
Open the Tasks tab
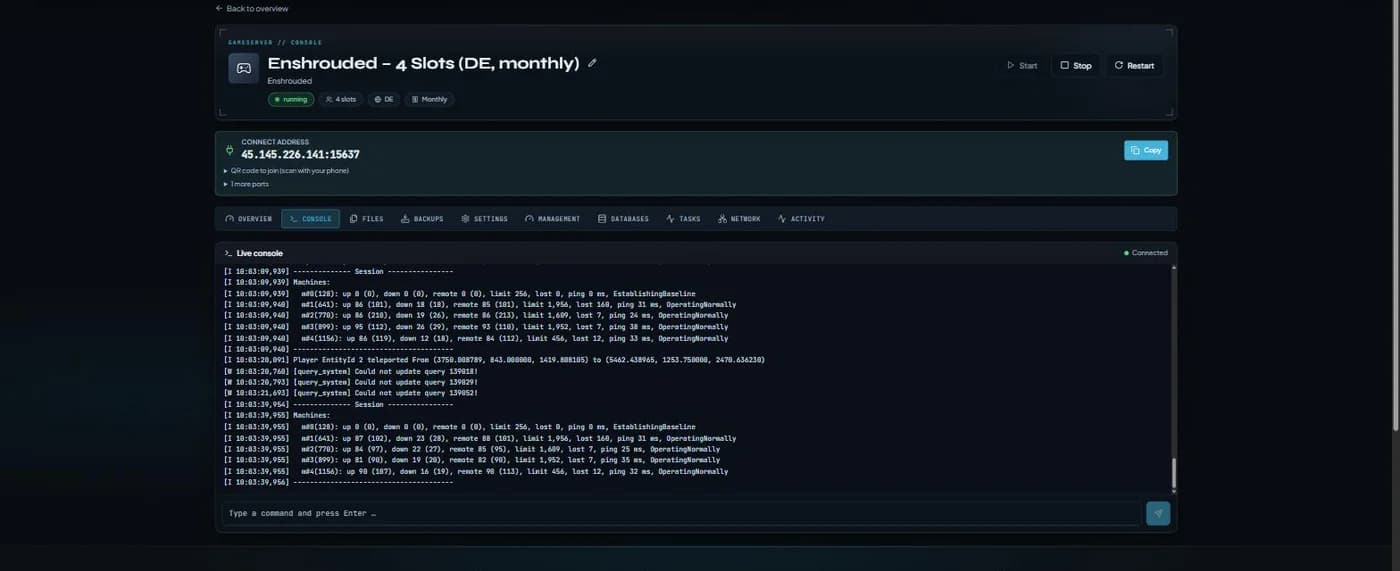[683, 219]
